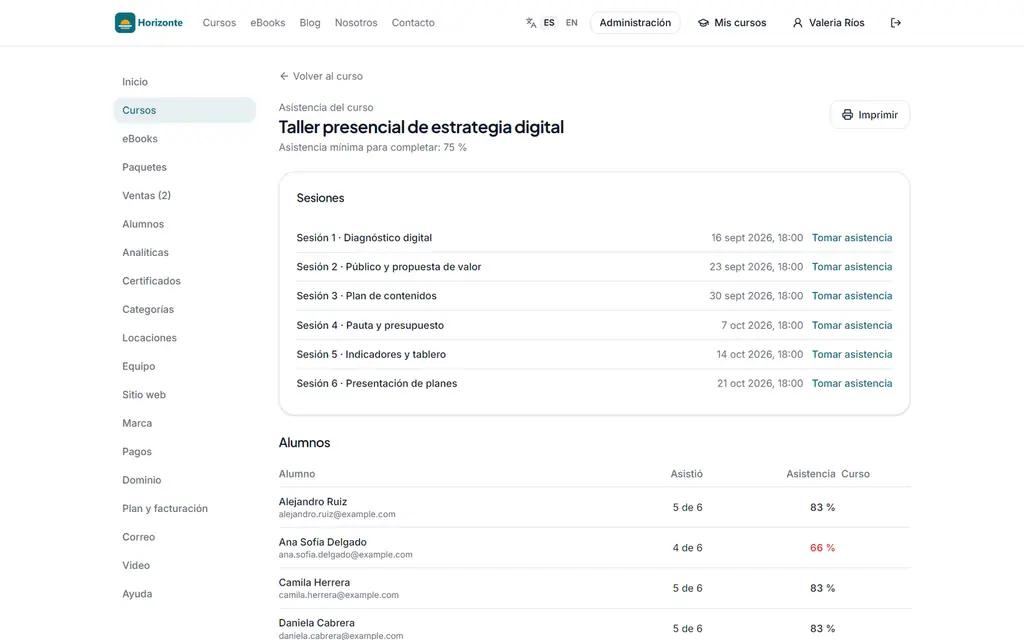Tomar asistencia for Sesión 1 Diagnóstico digital
Viewport: 1024px width, 640px height.
(x=852, y=238)
